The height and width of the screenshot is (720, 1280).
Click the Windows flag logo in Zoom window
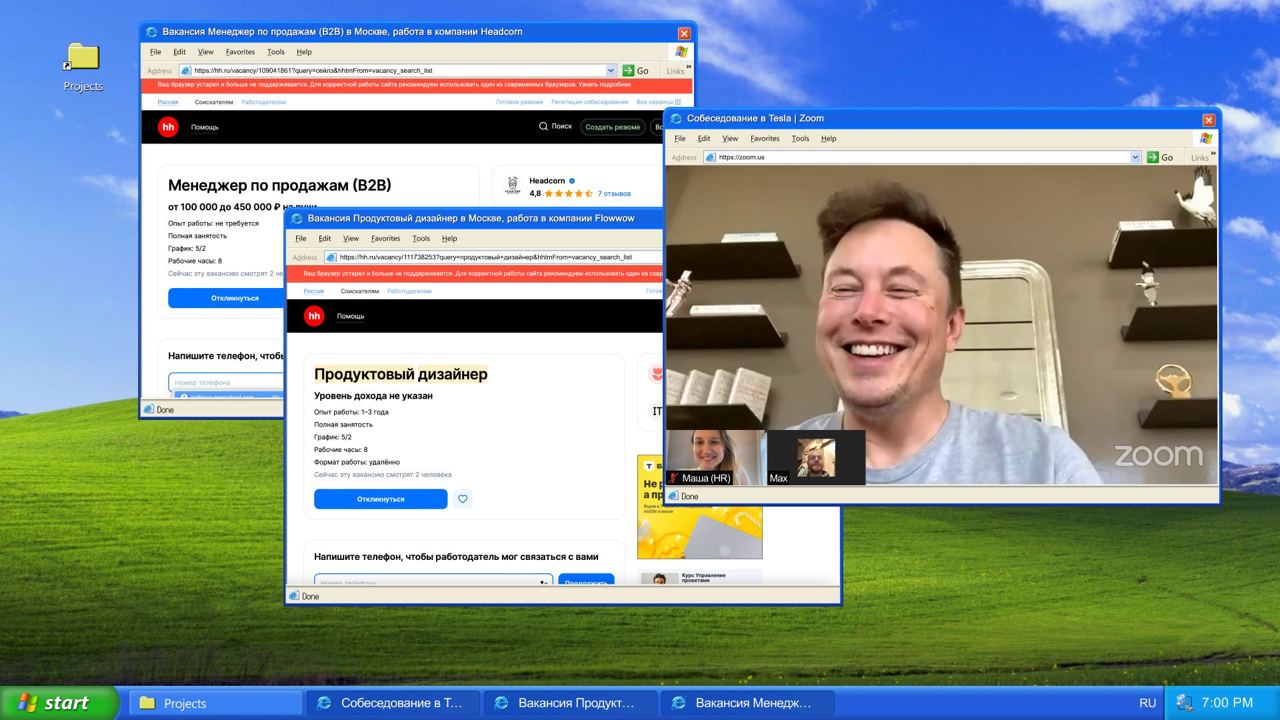(x=1206, y=138)
